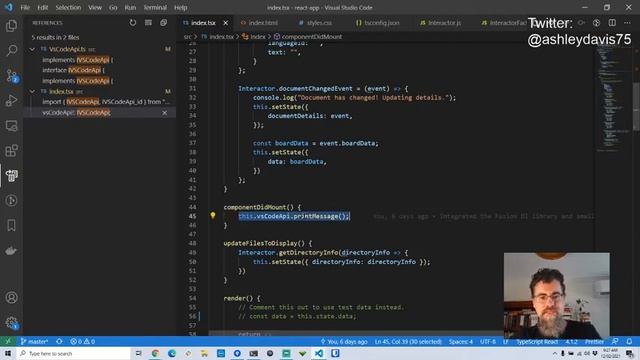Image resolution: width=640 pixels, height=360 pixels.
Task: Open notifications bell in status bar
Action: coord(629,341)
